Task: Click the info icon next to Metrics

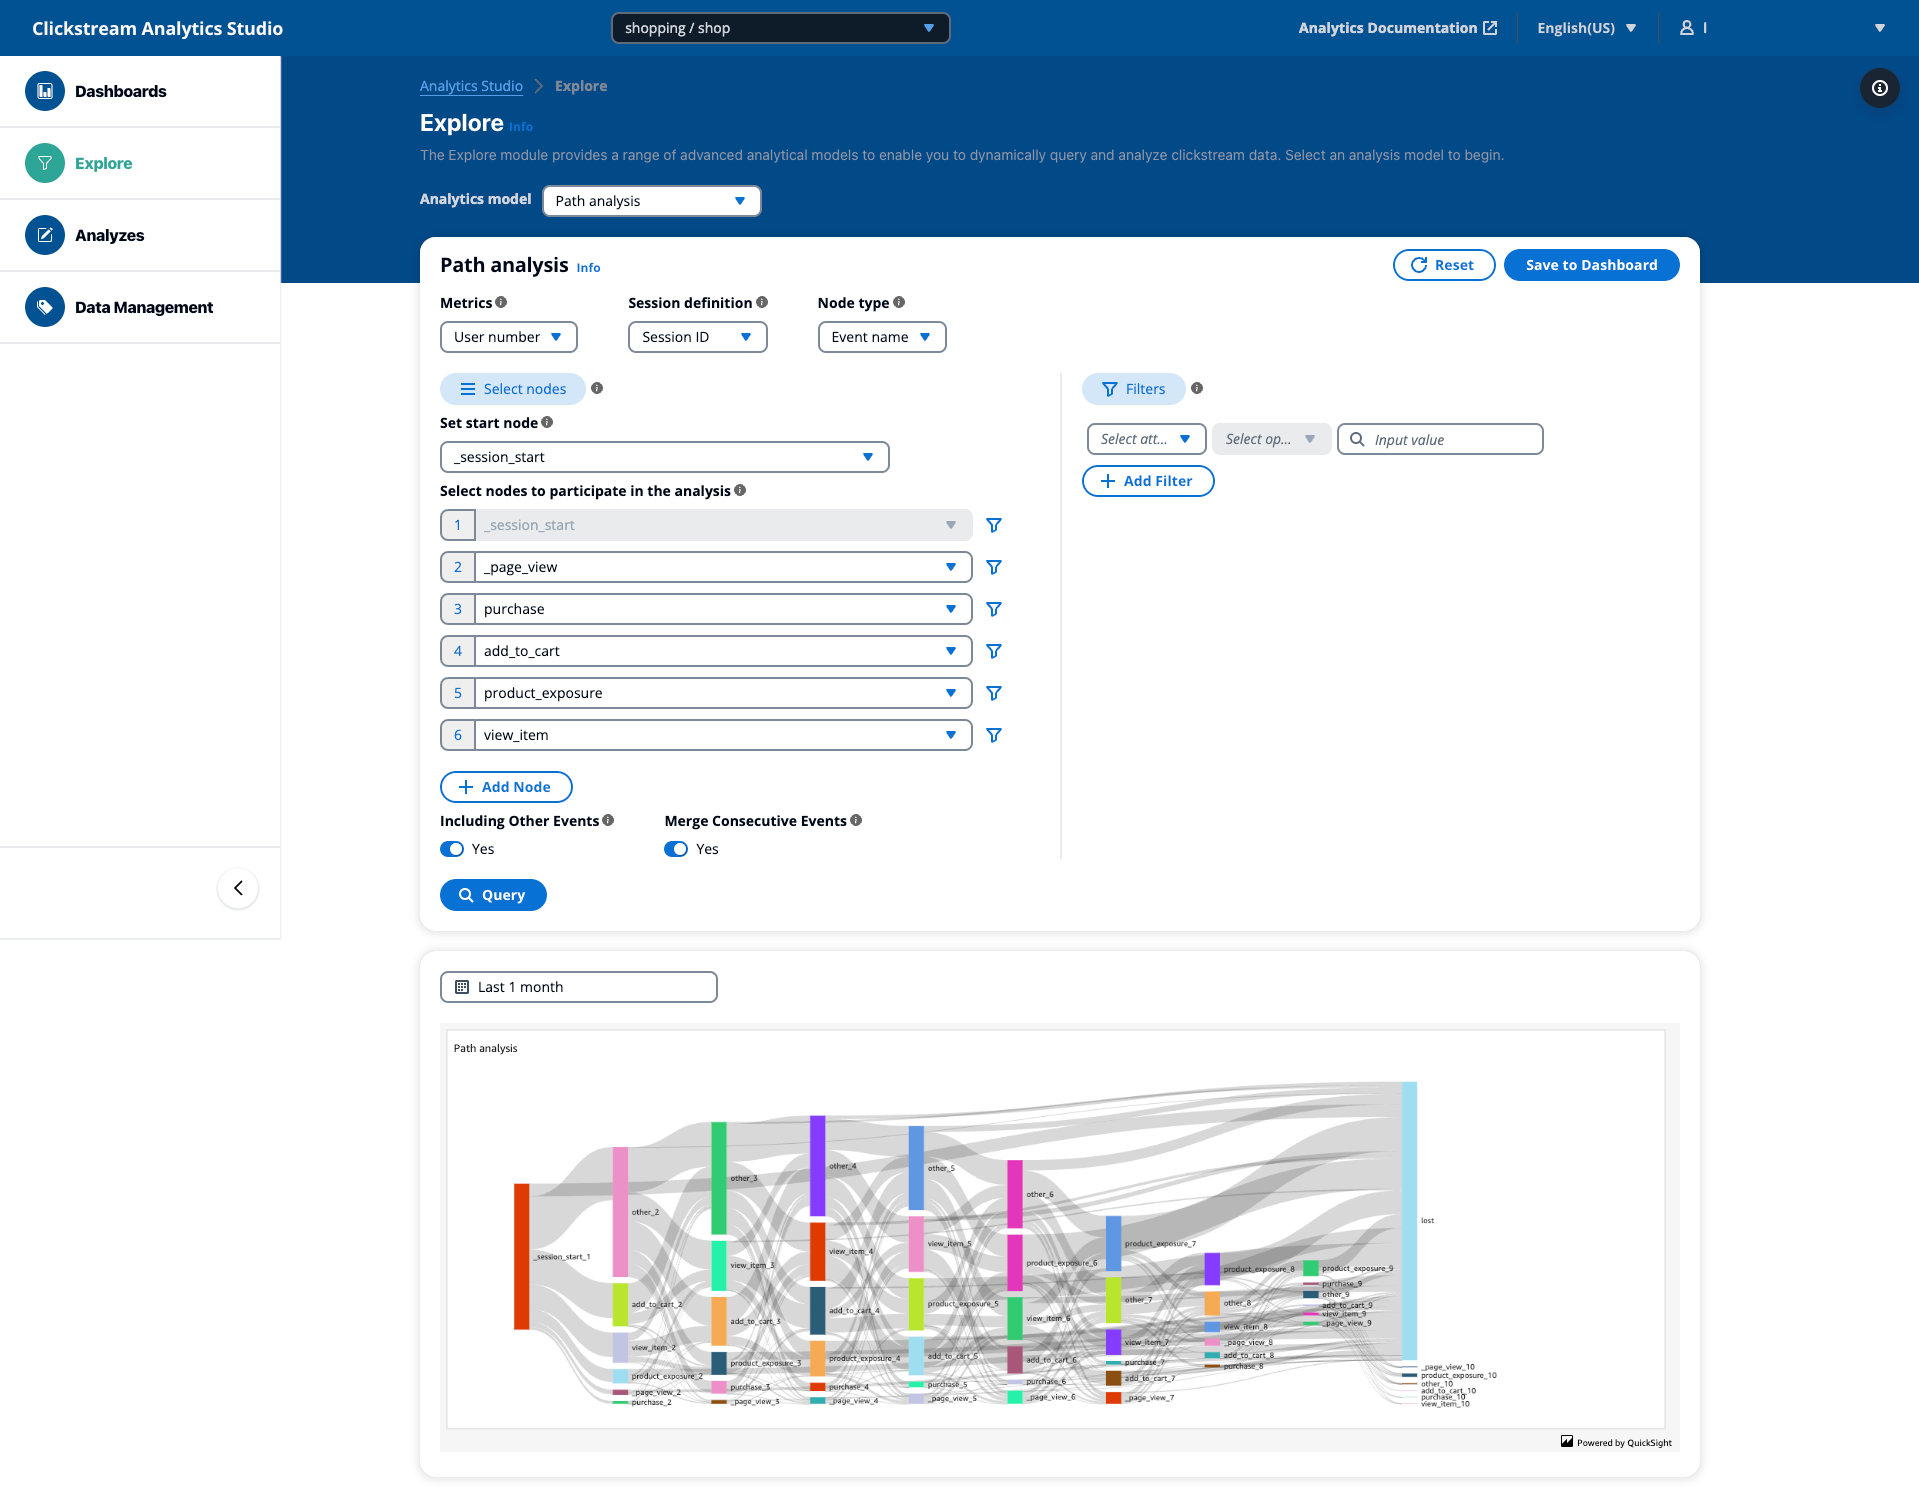Action: click(x=501, y=302)
